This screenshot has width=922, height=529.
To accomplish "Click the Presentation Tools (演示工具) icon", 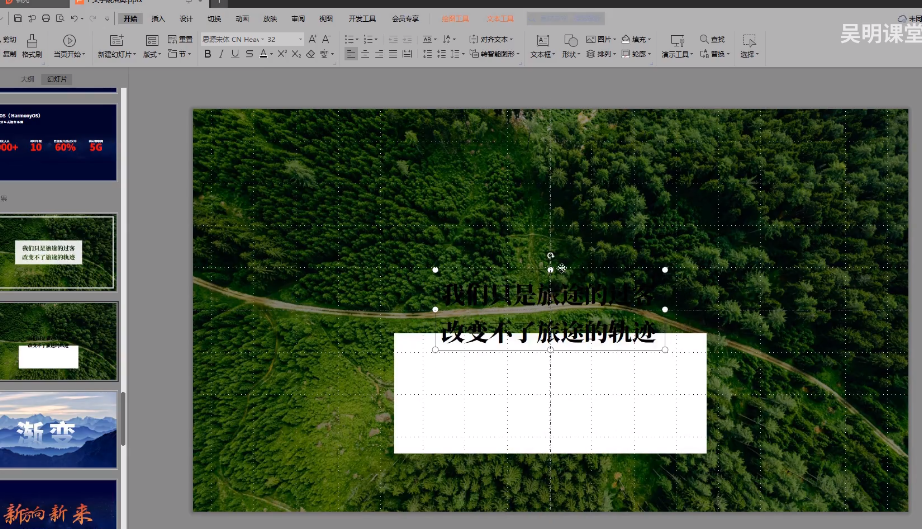I will coord(677,41).
